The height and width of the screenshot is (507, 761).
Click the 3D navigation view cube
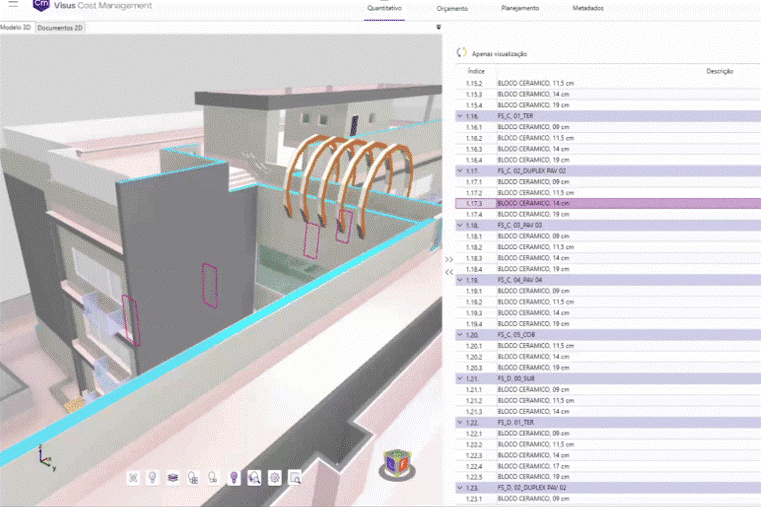397,465
